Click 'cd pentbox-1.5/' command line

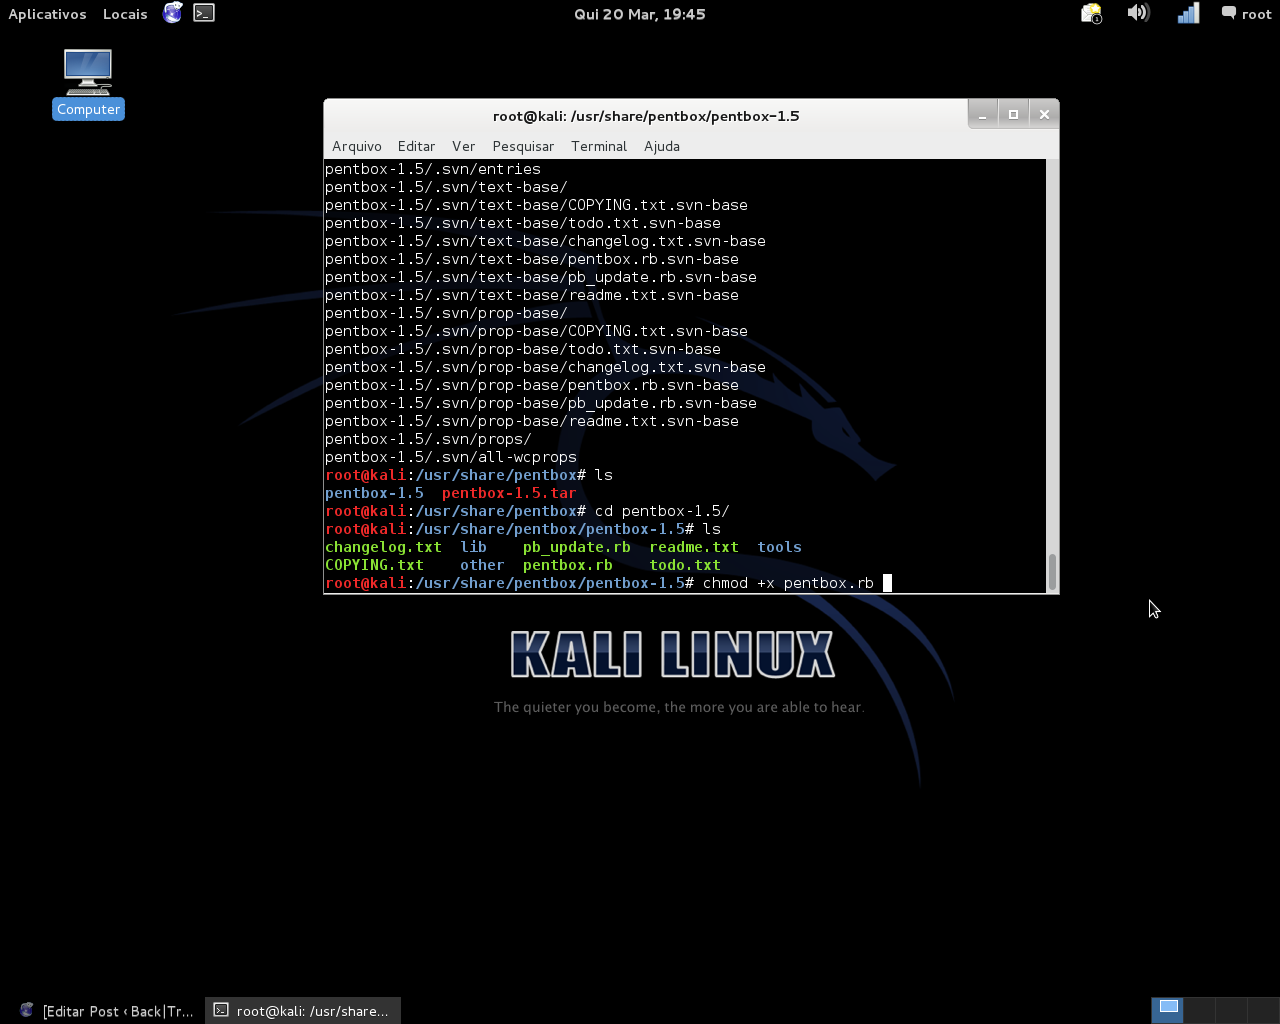tap(662, 511)
